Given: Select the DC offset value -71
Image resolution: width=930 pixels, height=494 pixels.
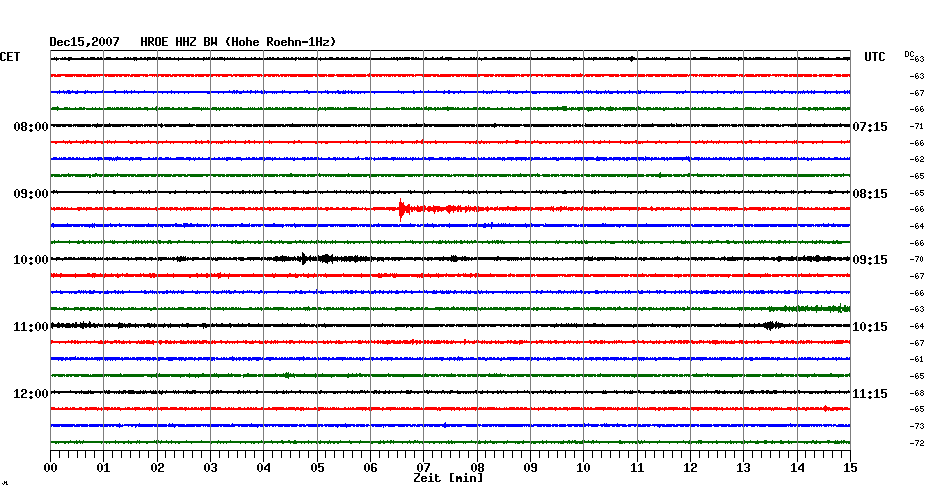Looking at the screenshot, I should 917,126.
